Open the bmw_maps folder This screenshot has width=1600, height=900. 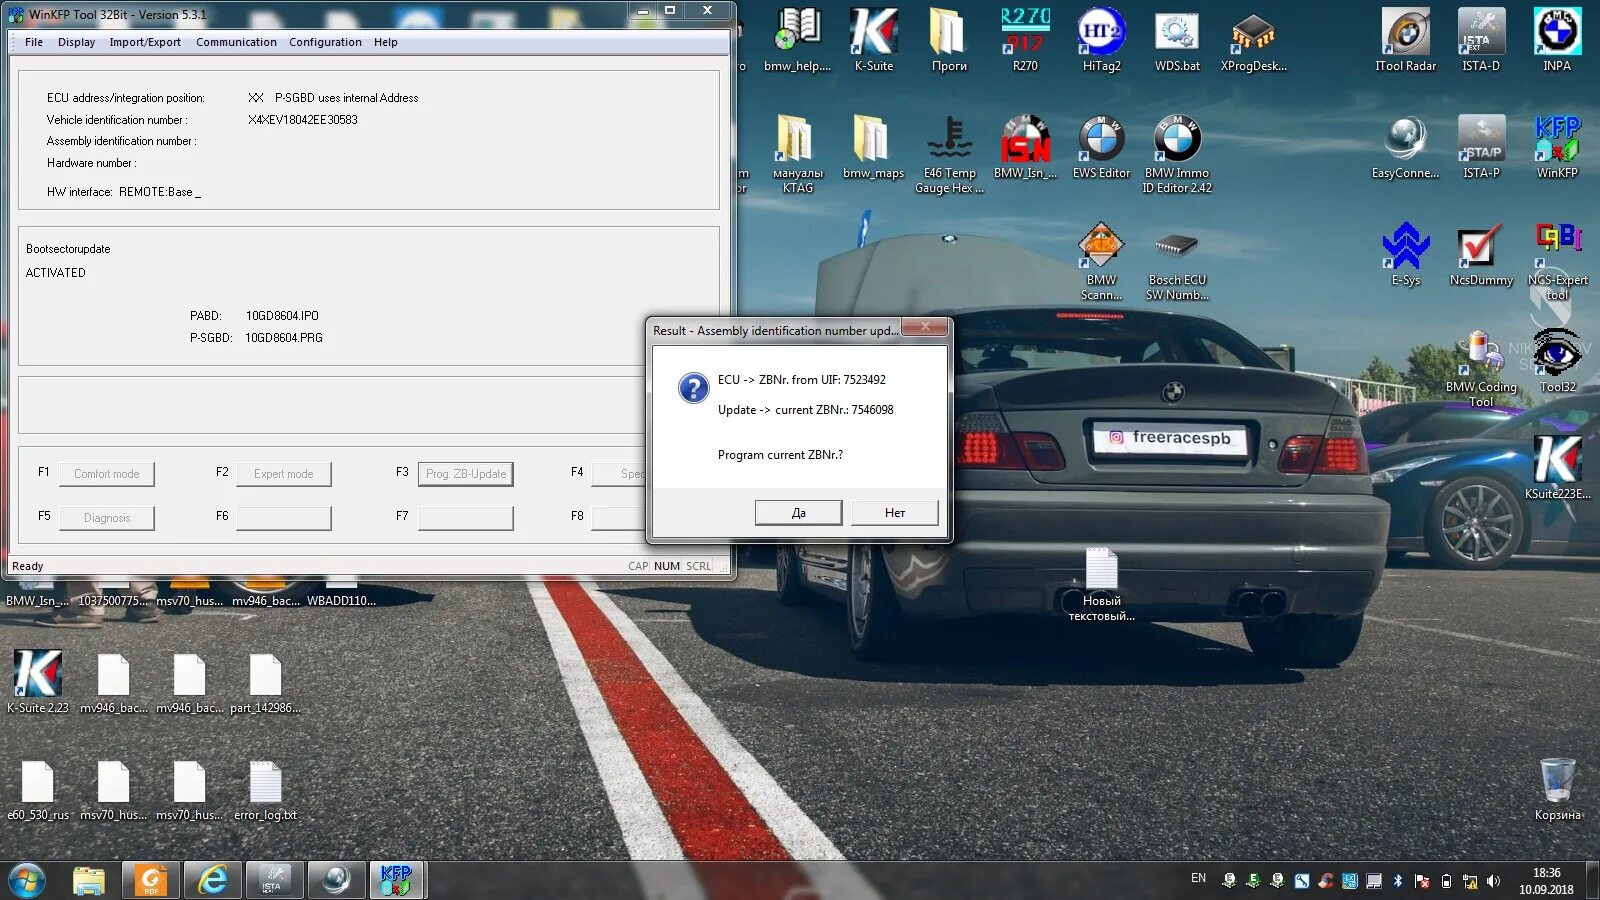click(873, 148)
